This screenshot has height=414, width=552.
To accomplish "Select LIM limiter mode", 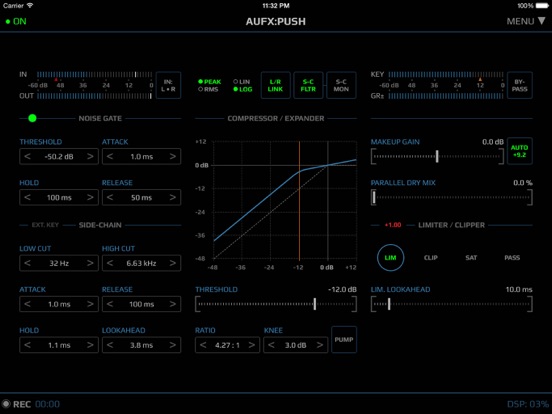I will tap(390, 258).
